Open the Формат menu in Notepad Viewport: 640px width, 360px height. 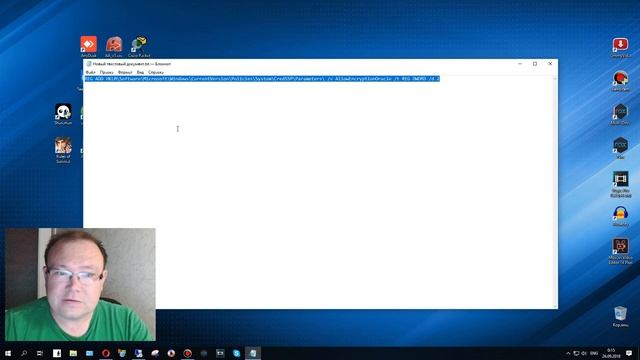click(125, 72)
